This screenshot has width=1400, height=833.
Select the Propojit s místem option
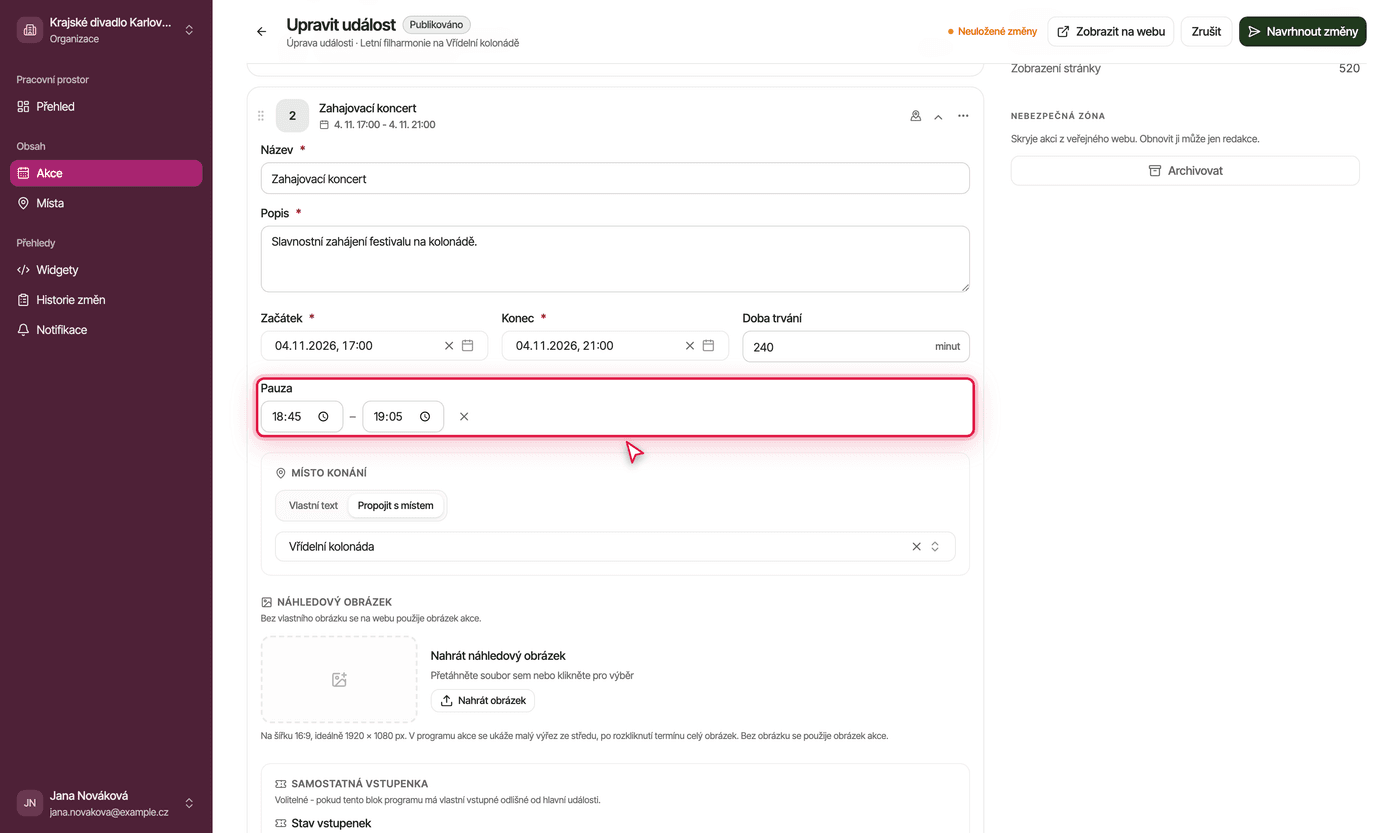click(396, 506)
